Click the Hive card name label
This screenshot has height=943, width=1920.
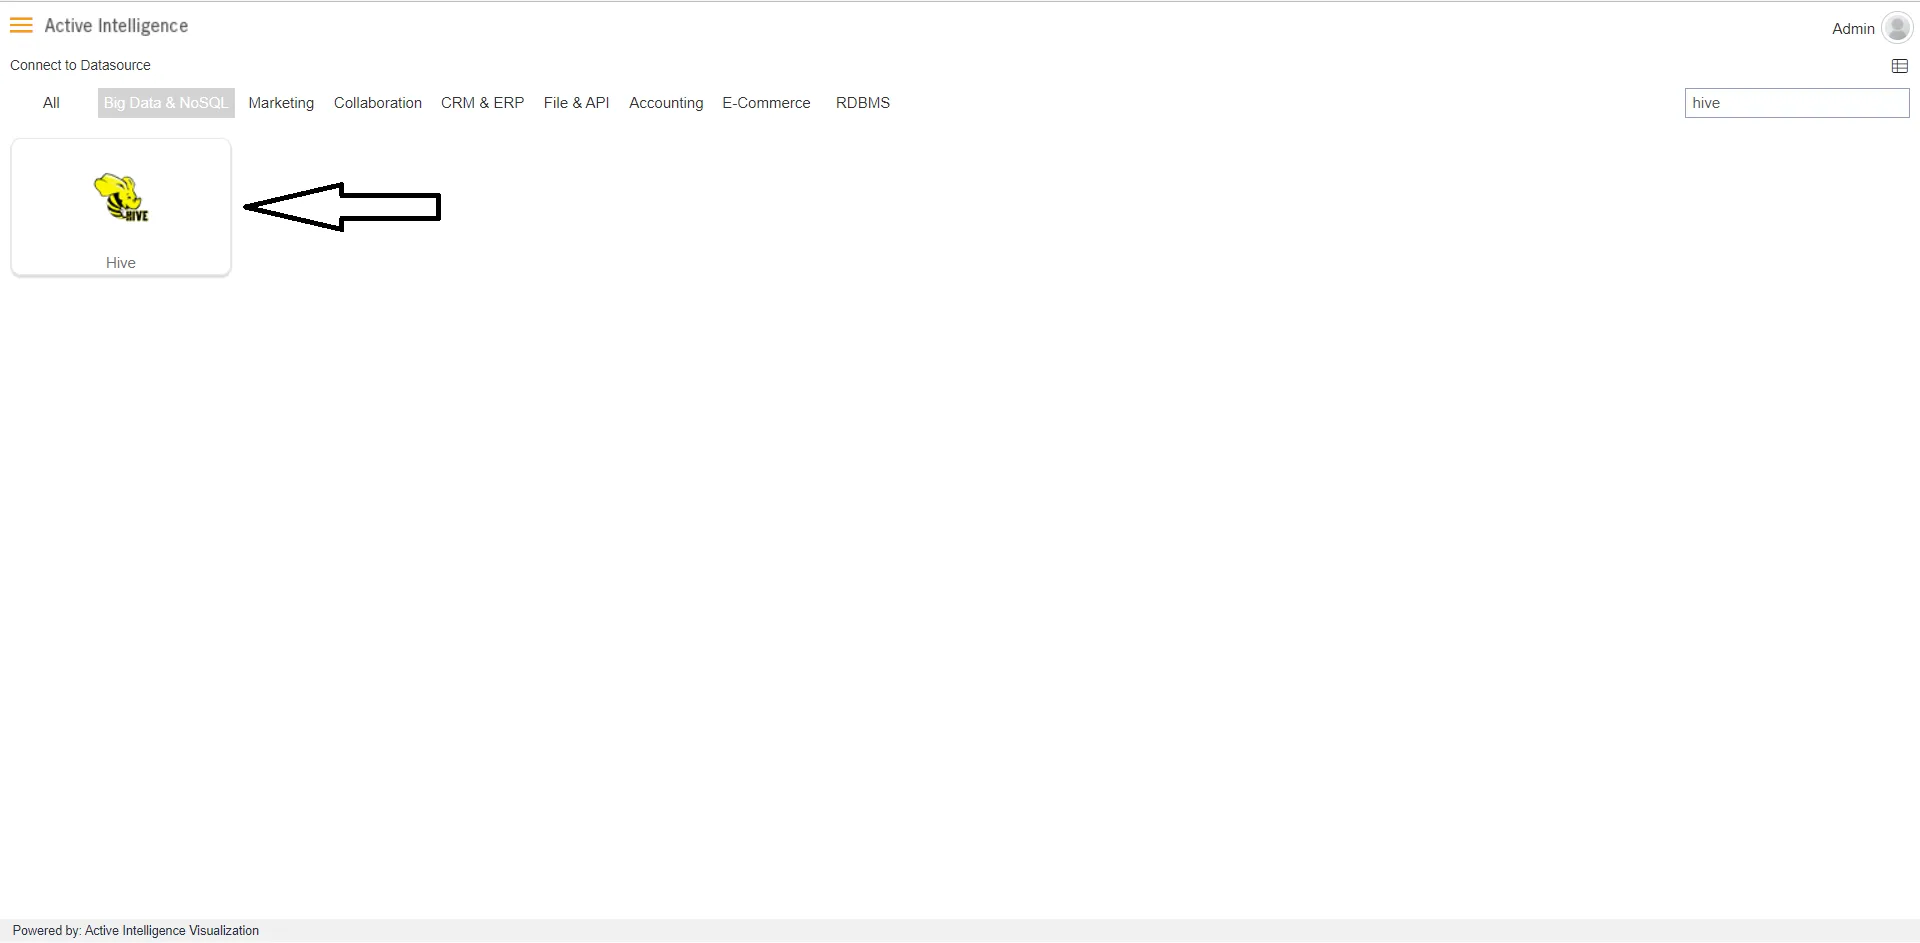[121, 263]
